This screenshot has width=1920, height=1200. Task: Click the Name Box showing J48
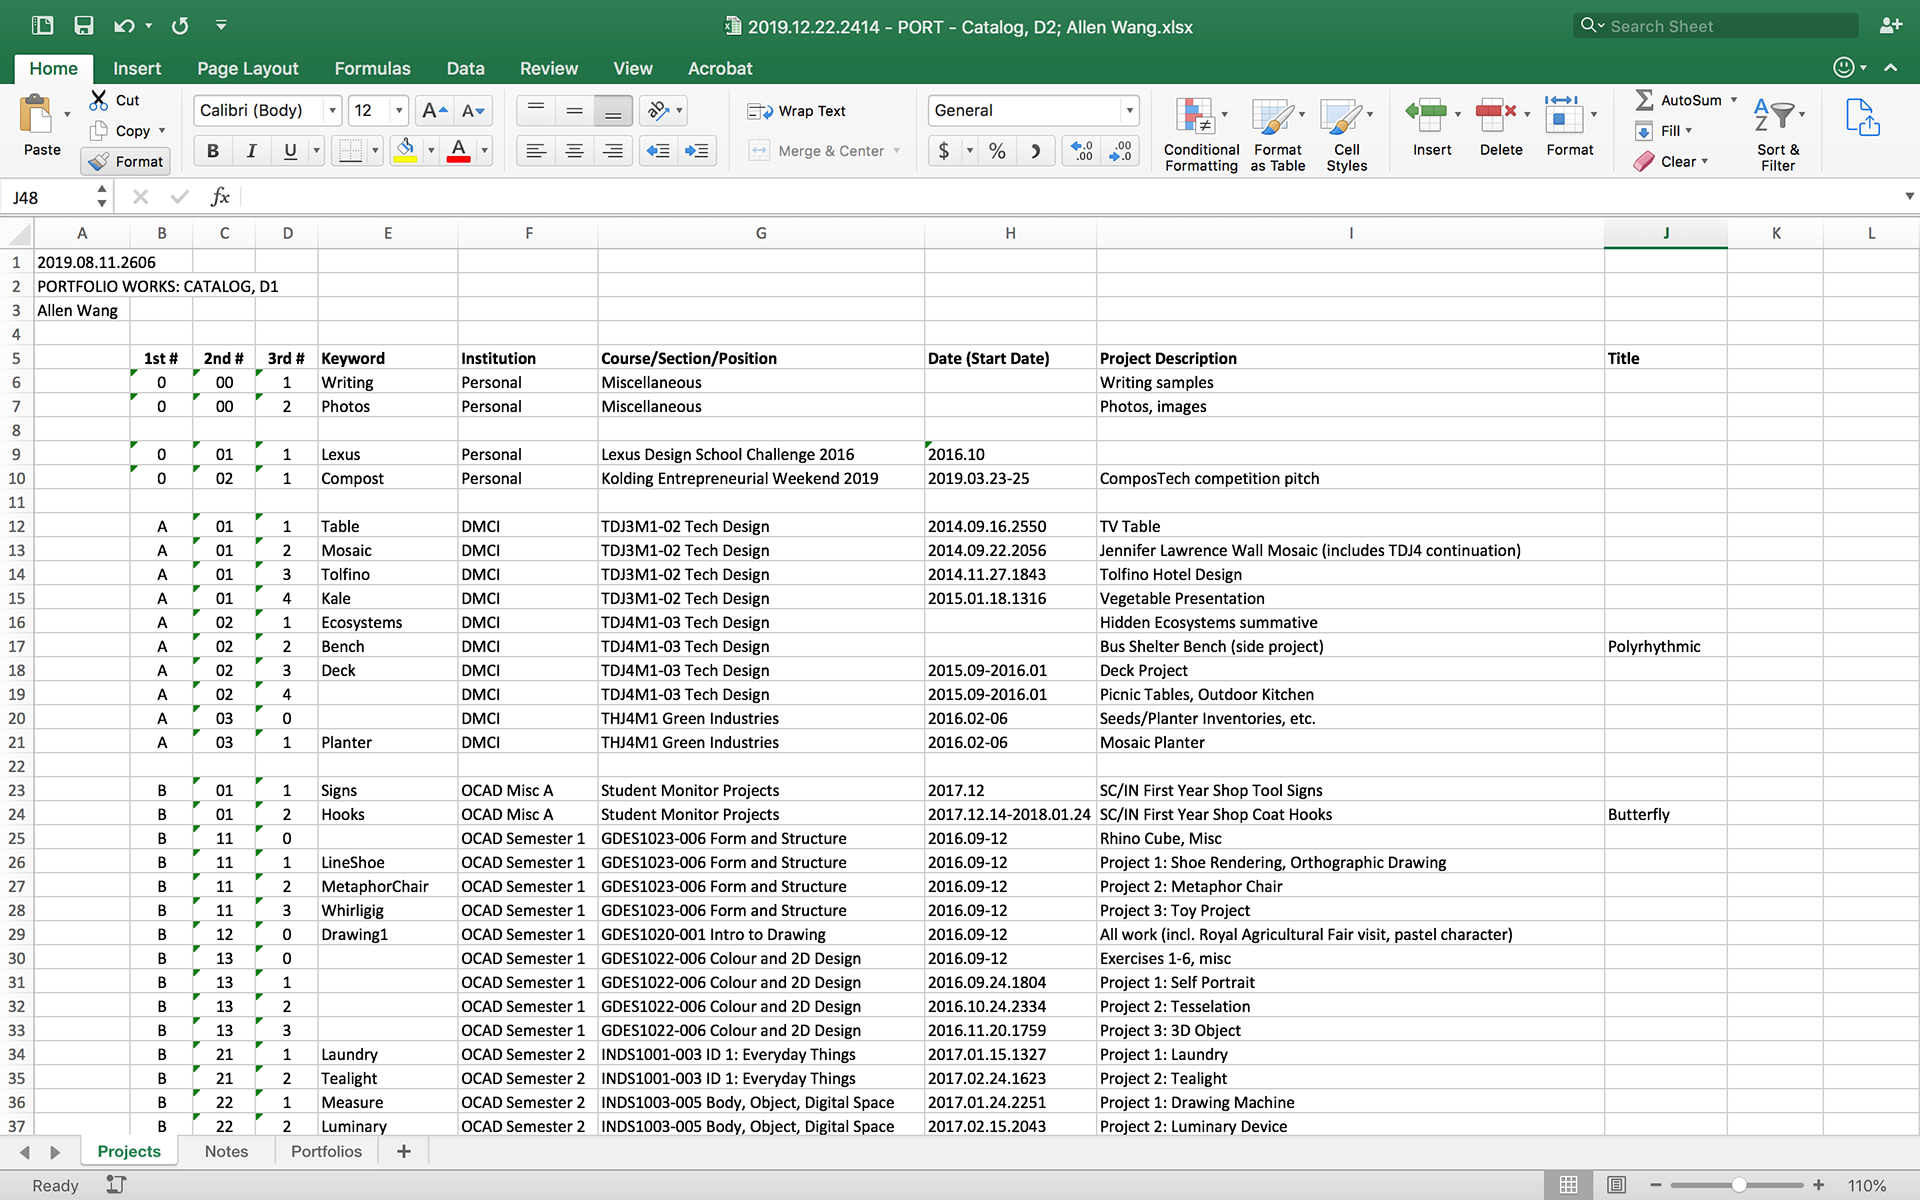click(x=50, y=197)
